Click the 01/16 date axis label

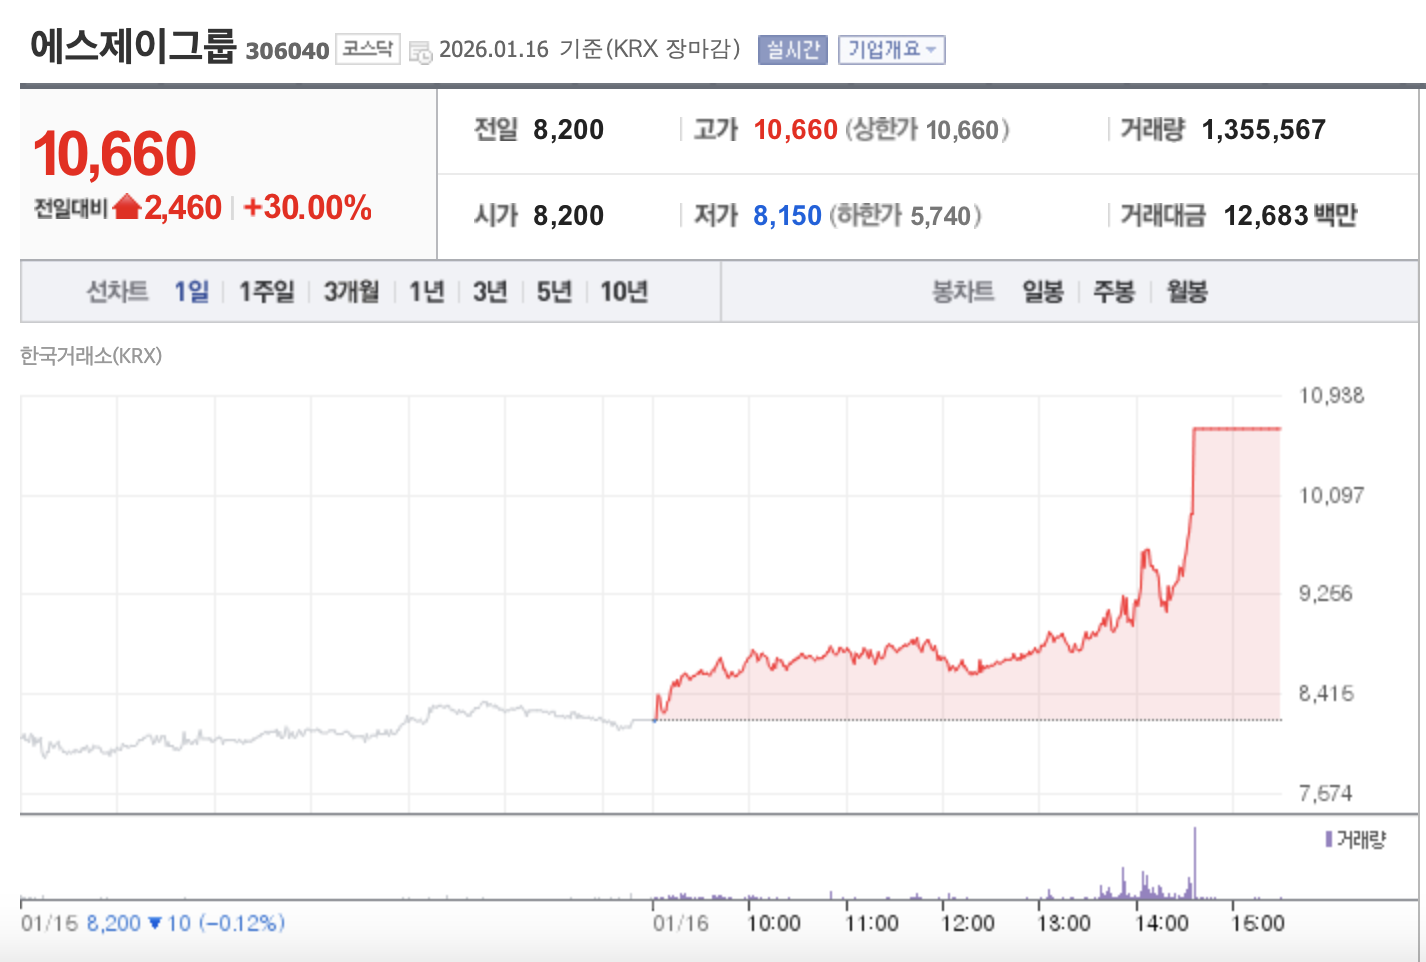point(681,923)
